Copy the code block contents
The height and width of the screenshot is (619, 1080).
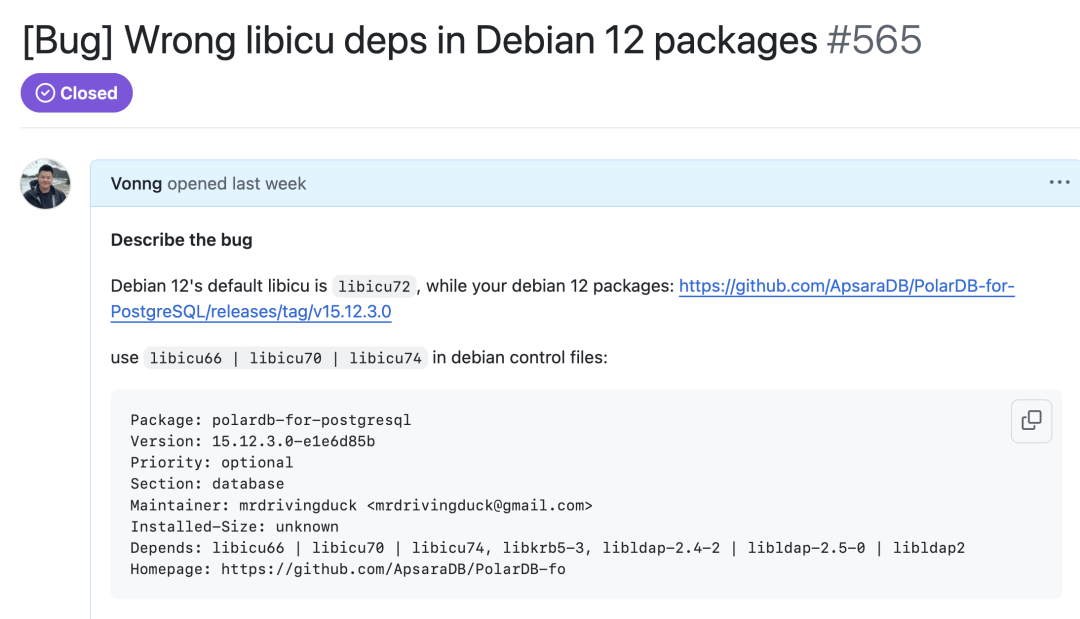tap(1031, 421)
